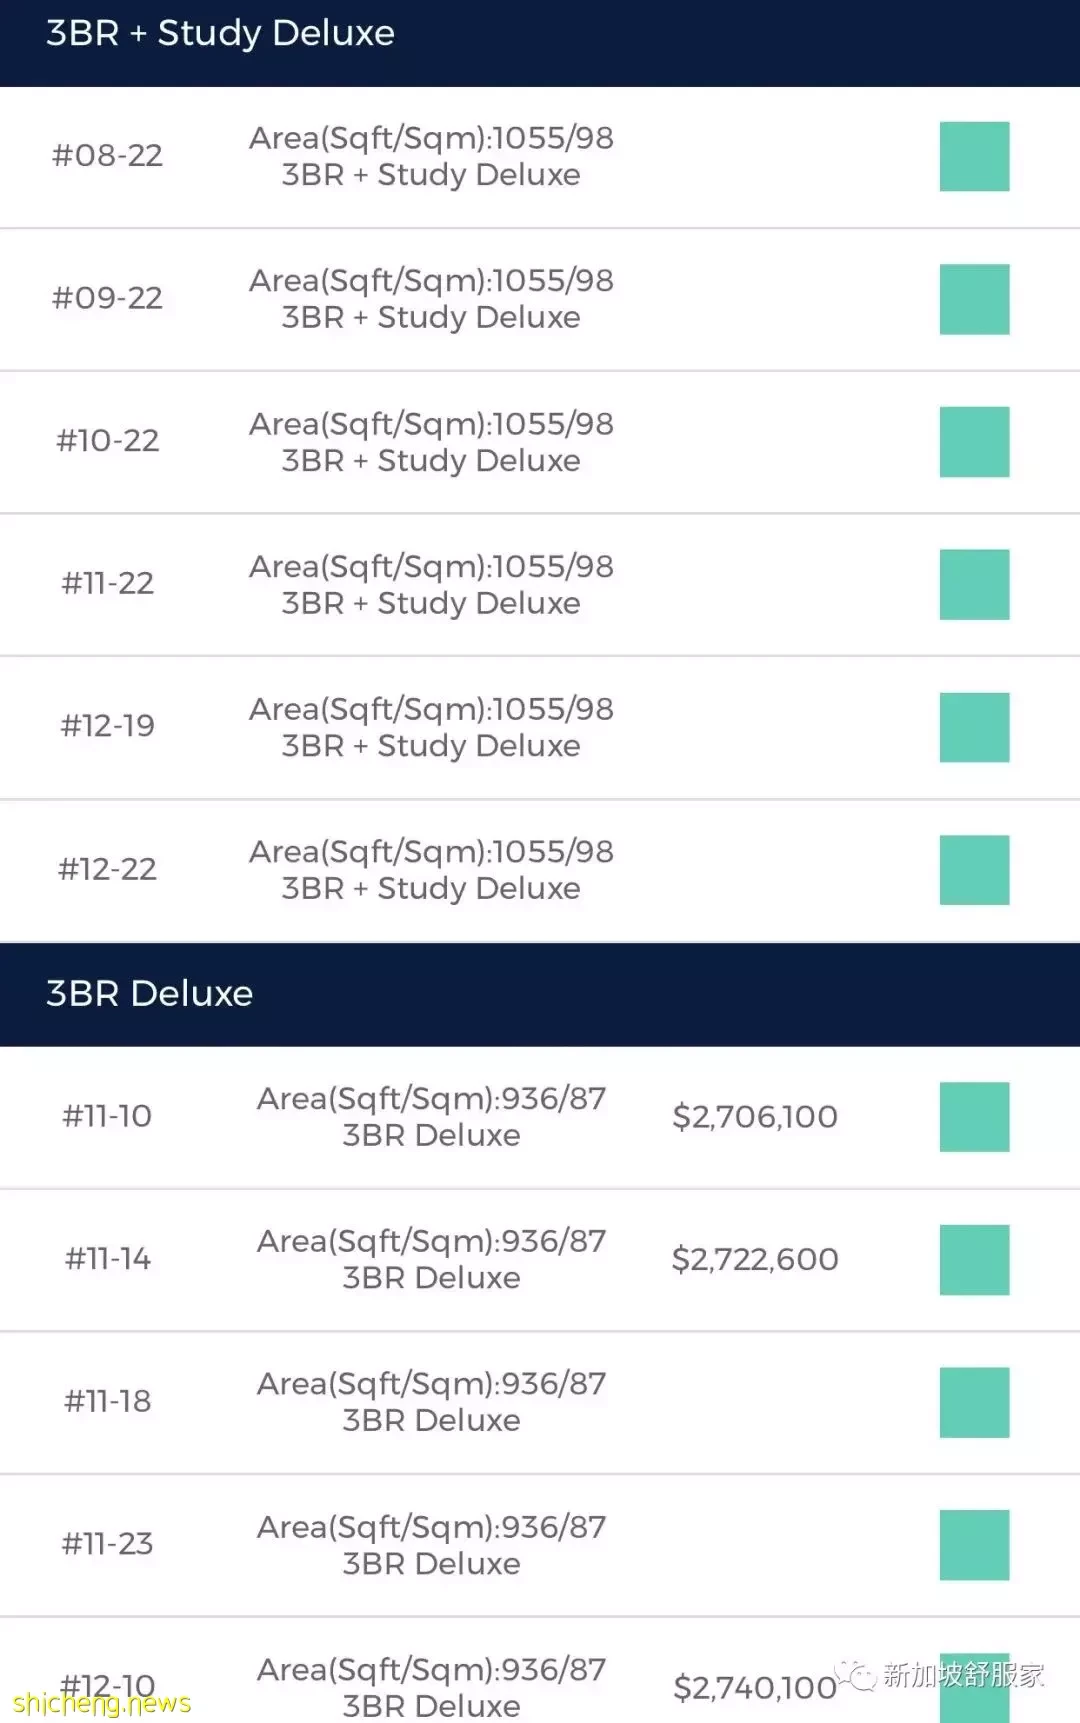Select the $2,722,600 price for #11-14
The image size is (1080, 1723).
(755, 1259)
